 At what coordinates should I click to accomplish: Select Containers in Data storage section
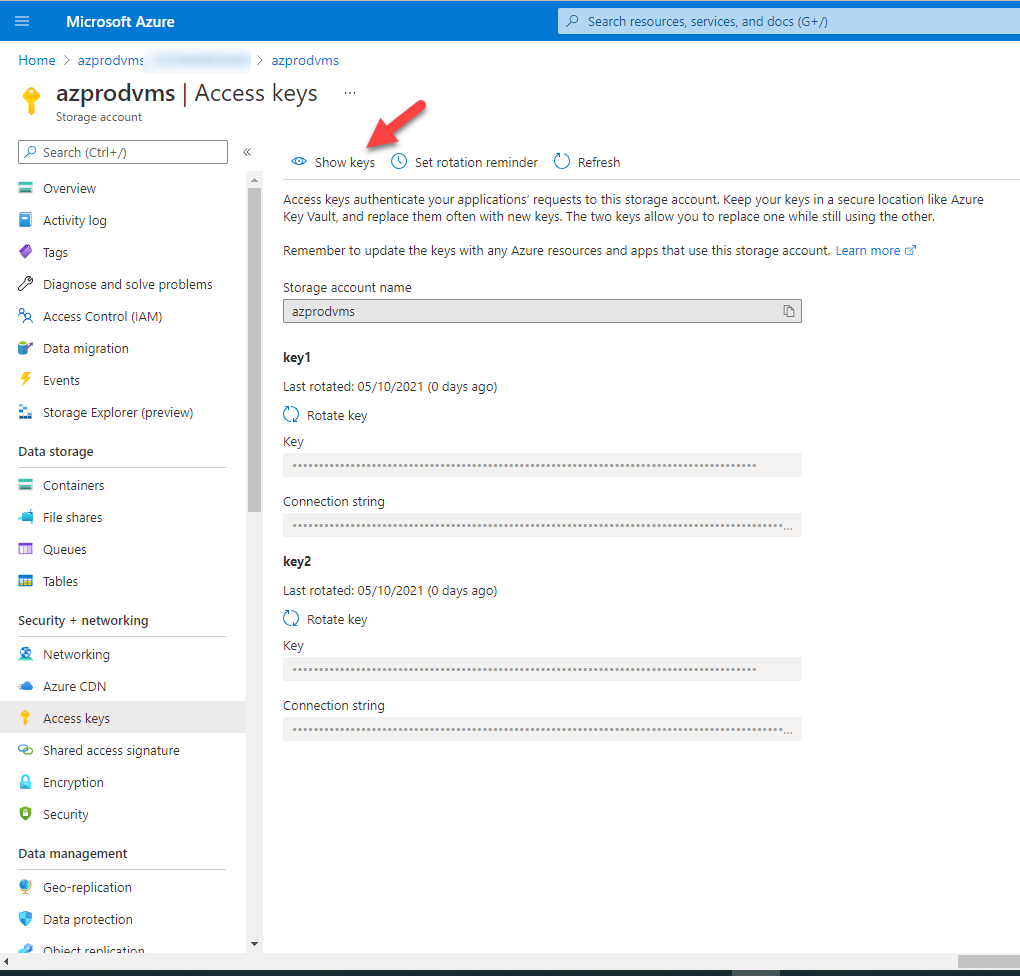[x=73, y=485]
